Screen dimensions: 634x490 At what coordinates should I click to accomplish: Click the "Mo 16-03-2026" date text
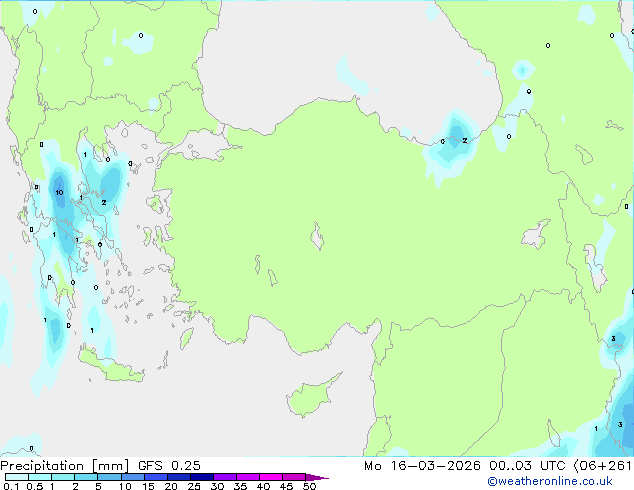coord(422,465)
